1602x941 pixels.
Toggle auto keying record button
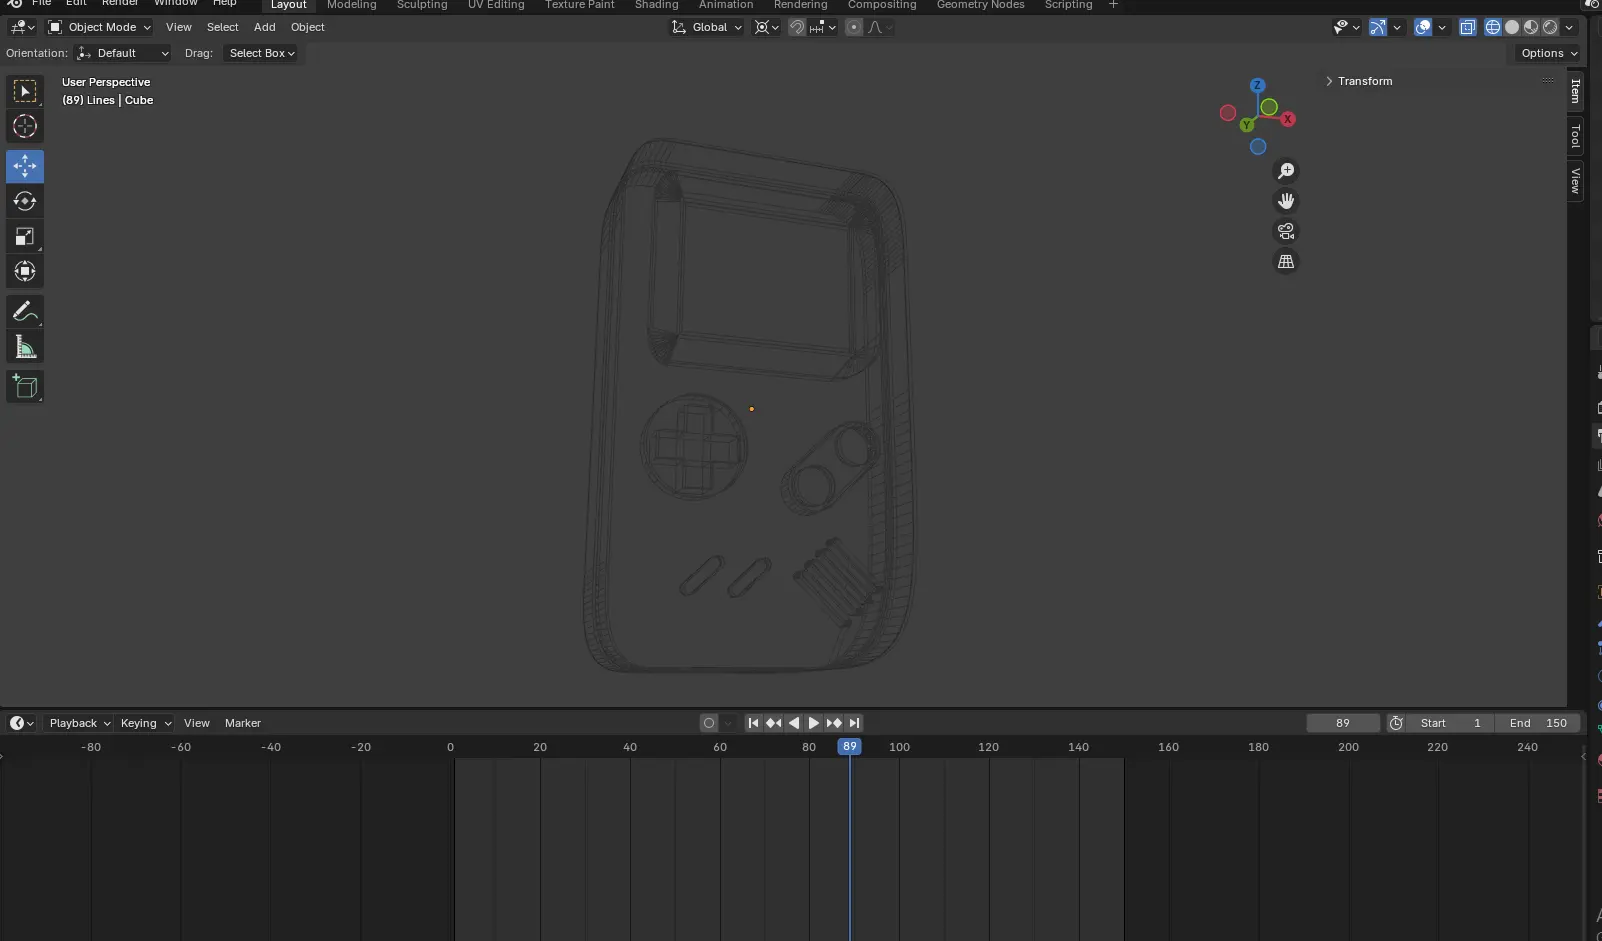[709, 723]
